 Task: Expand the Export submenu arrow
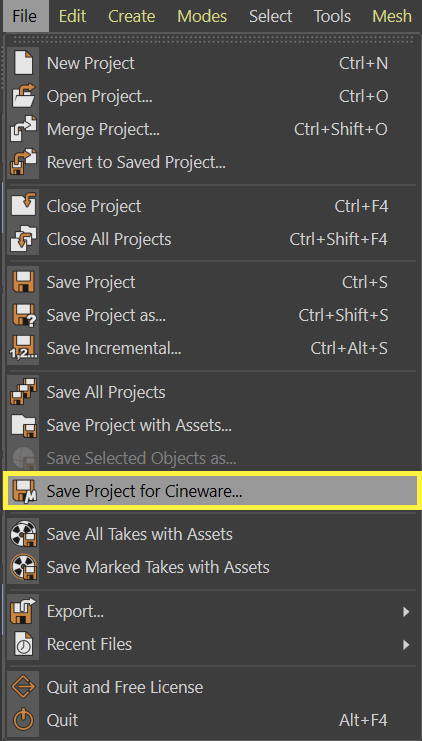point(405,612)
